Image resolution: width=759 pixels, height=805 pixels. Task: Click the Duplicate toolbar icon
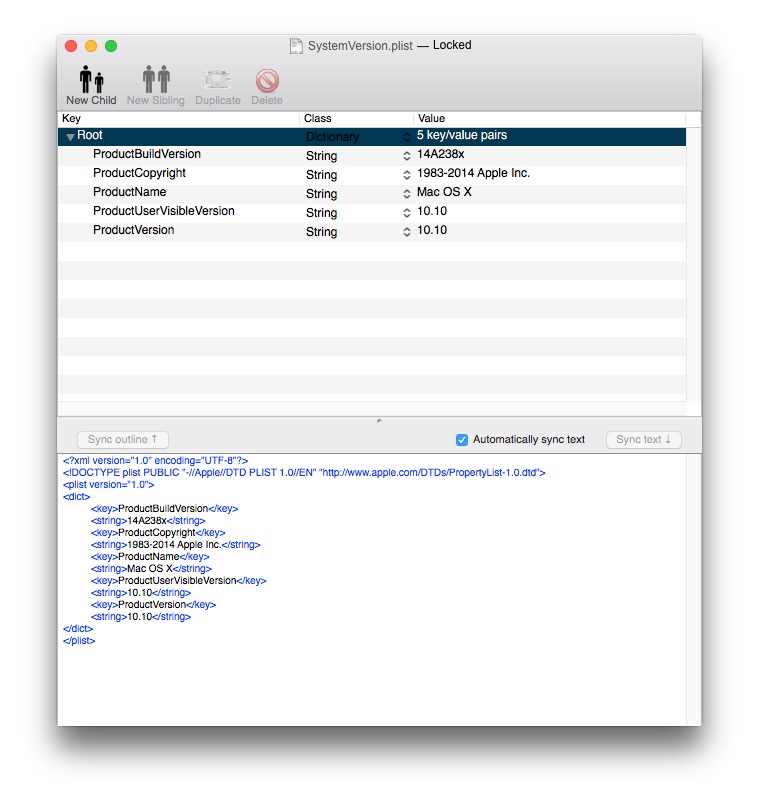click(x=218, y=80)
